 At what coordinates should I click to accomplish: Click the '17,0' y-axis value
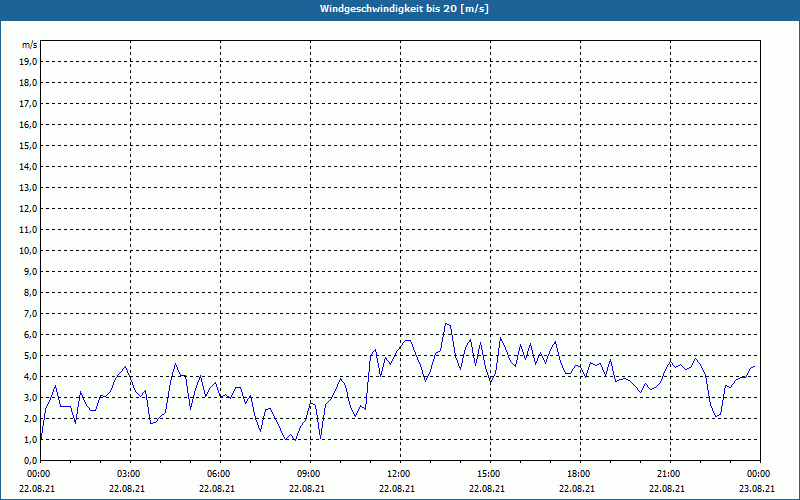click(x=29, y=104)
